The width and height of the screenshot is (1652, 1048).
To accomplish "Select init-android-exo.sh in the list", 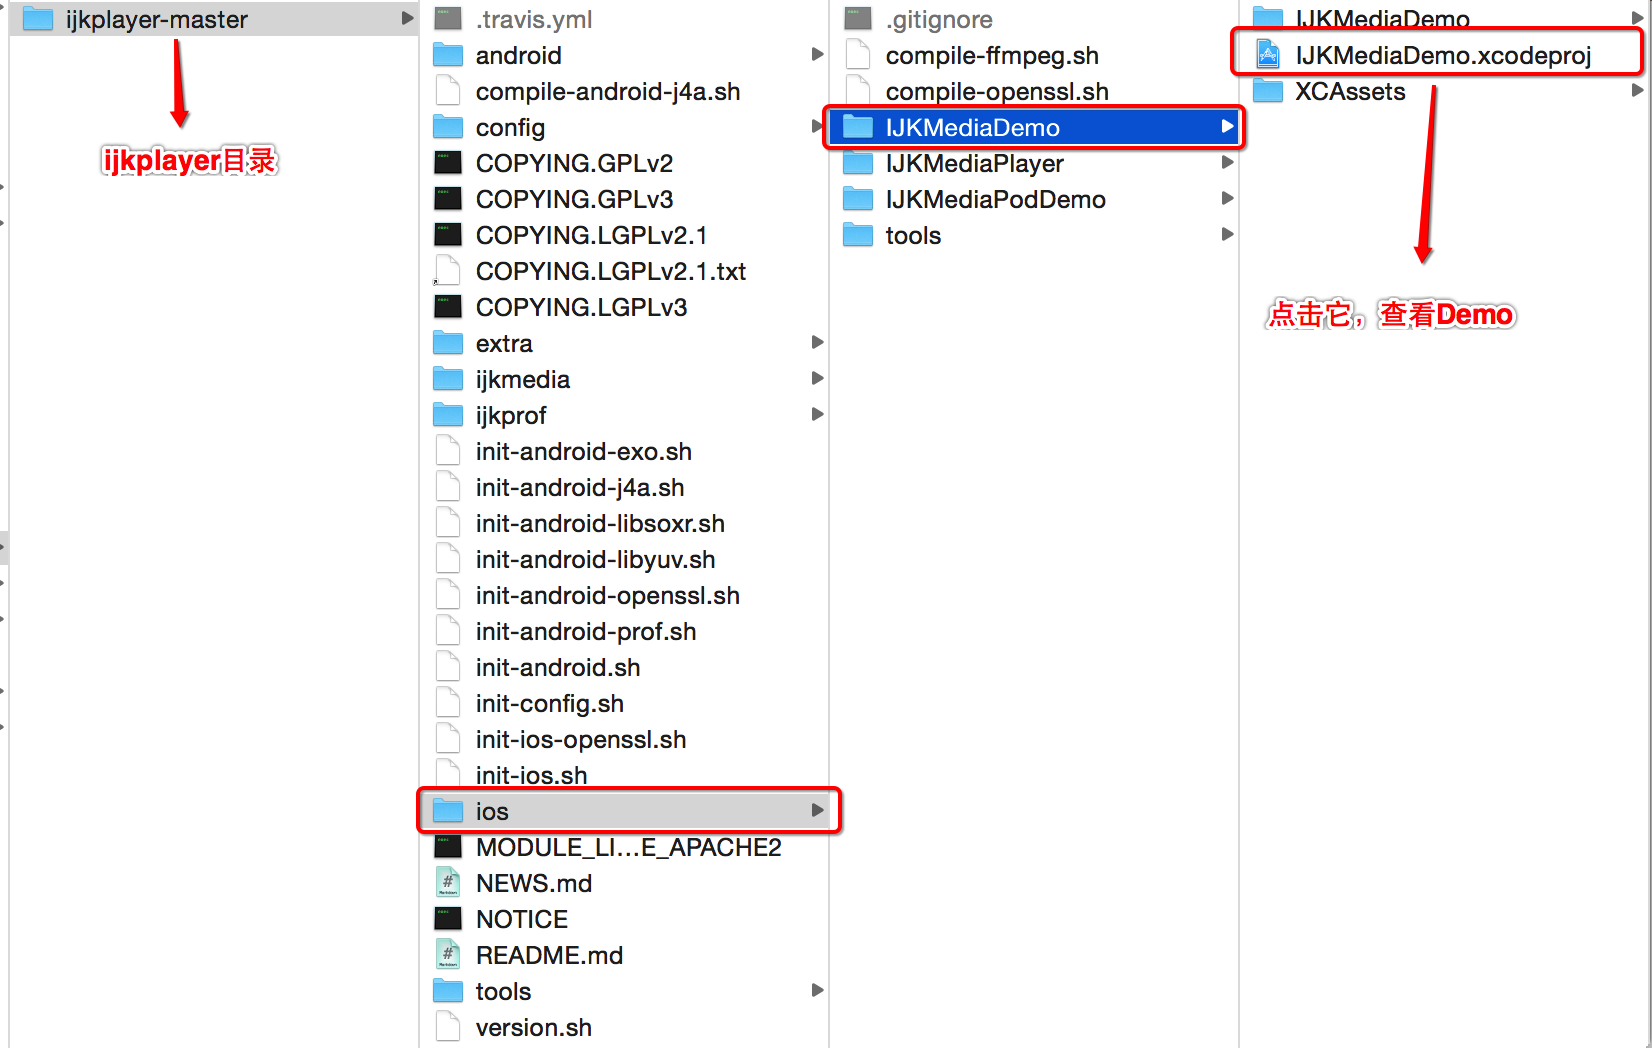I will click(x=584, y=452).
